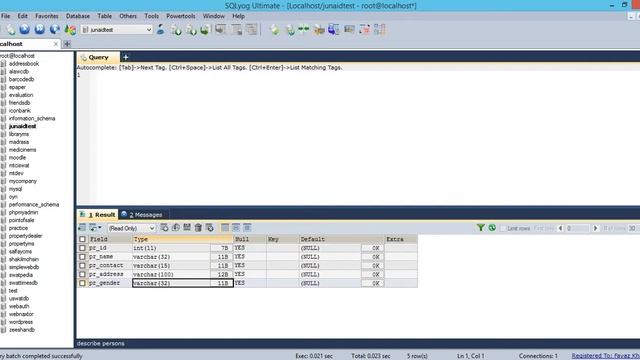
Task: Select the information_schema database in tree
Action: click(32, 118)
